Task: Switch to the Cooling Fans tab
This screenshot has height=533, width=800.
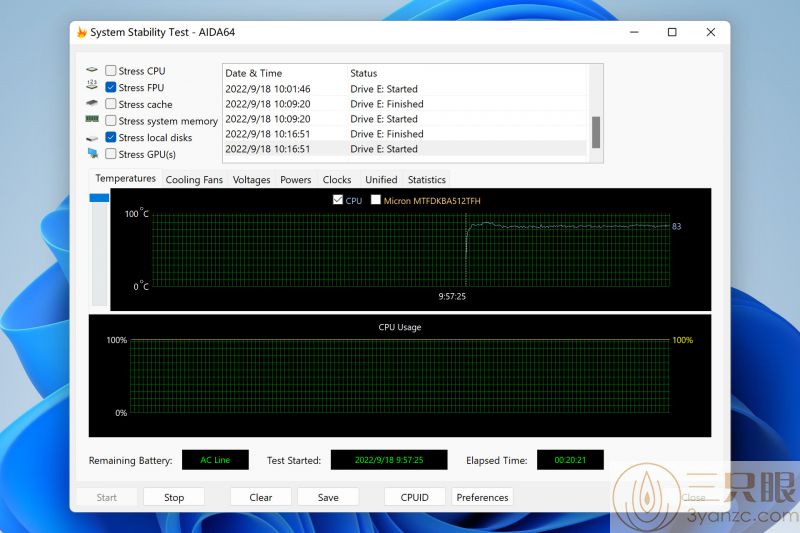Action: pyautogui.click(x=194, y=180)
